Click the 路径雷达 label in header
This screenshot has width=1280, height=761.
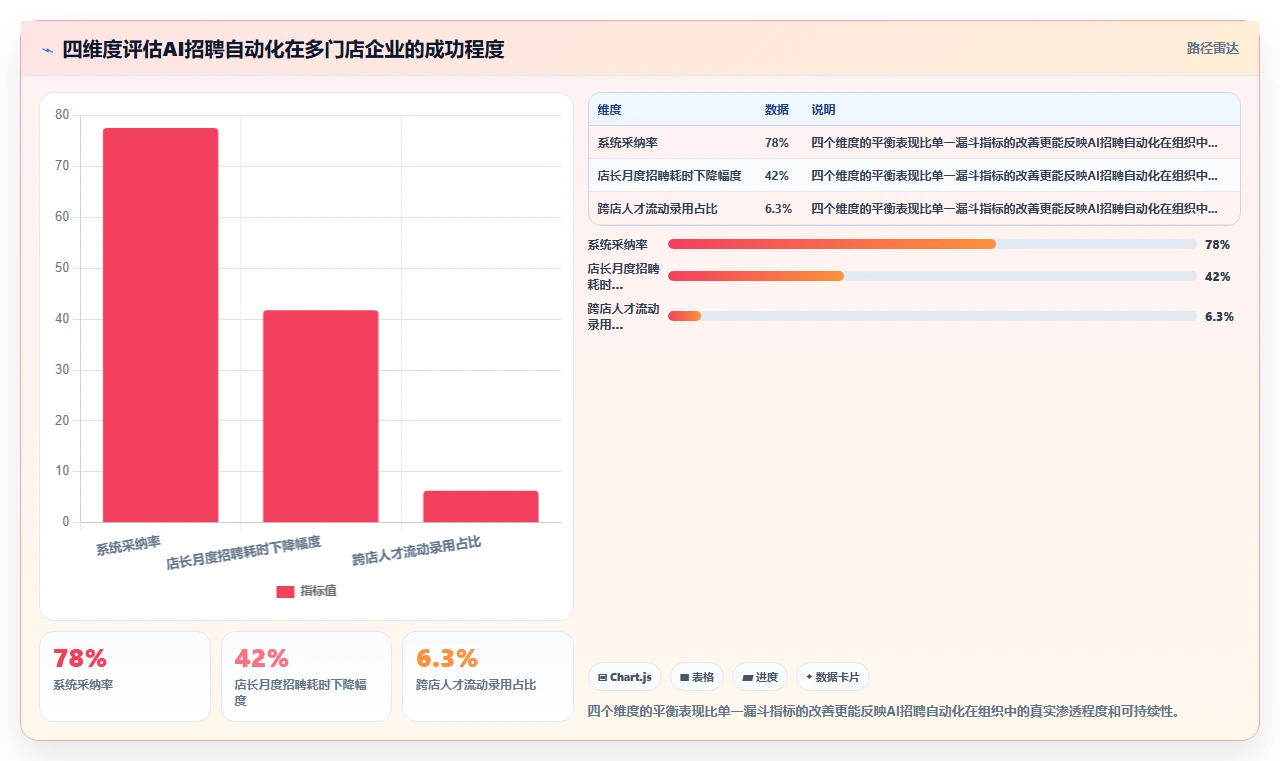point(1212,48)
